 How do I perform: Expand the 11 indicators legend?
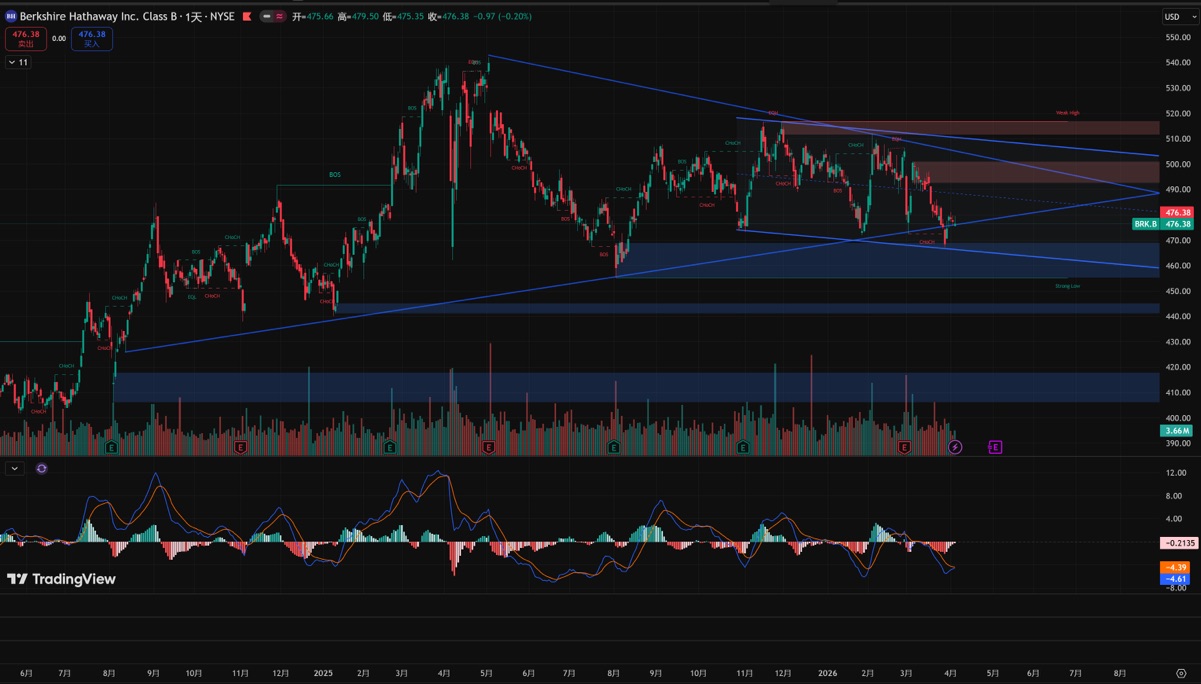pyautogui.click(x=18, y=62)
